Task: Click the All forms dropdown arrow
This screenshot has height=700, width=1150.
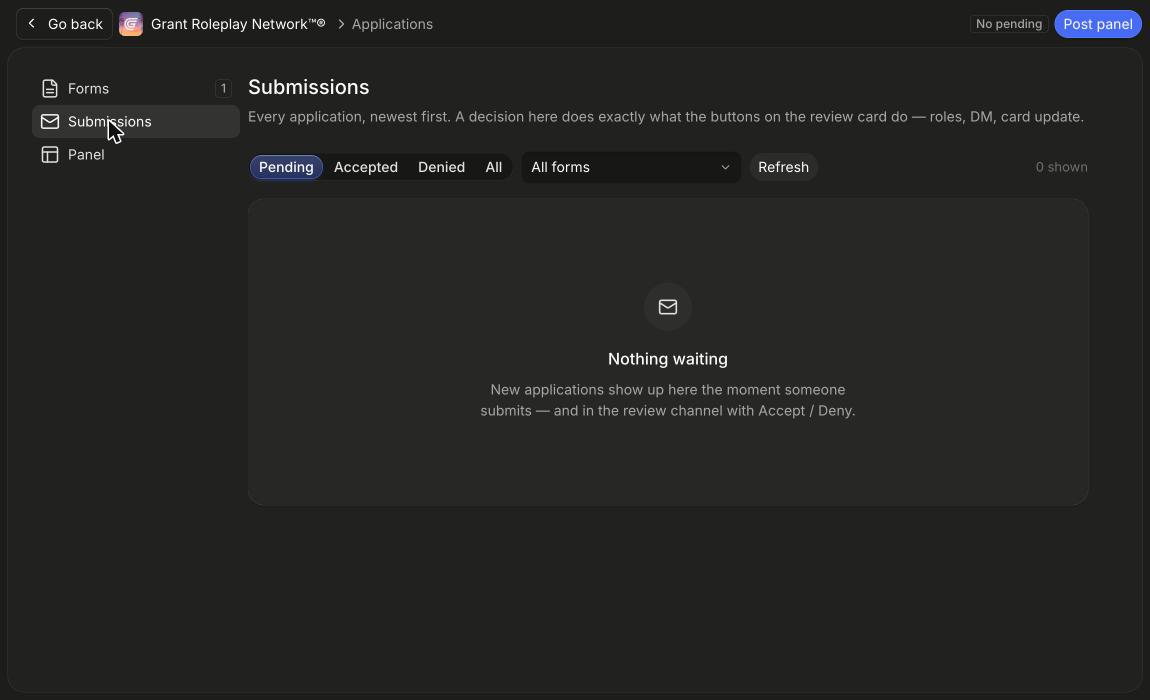Action: pyautogui.click(x=725, y=167)
